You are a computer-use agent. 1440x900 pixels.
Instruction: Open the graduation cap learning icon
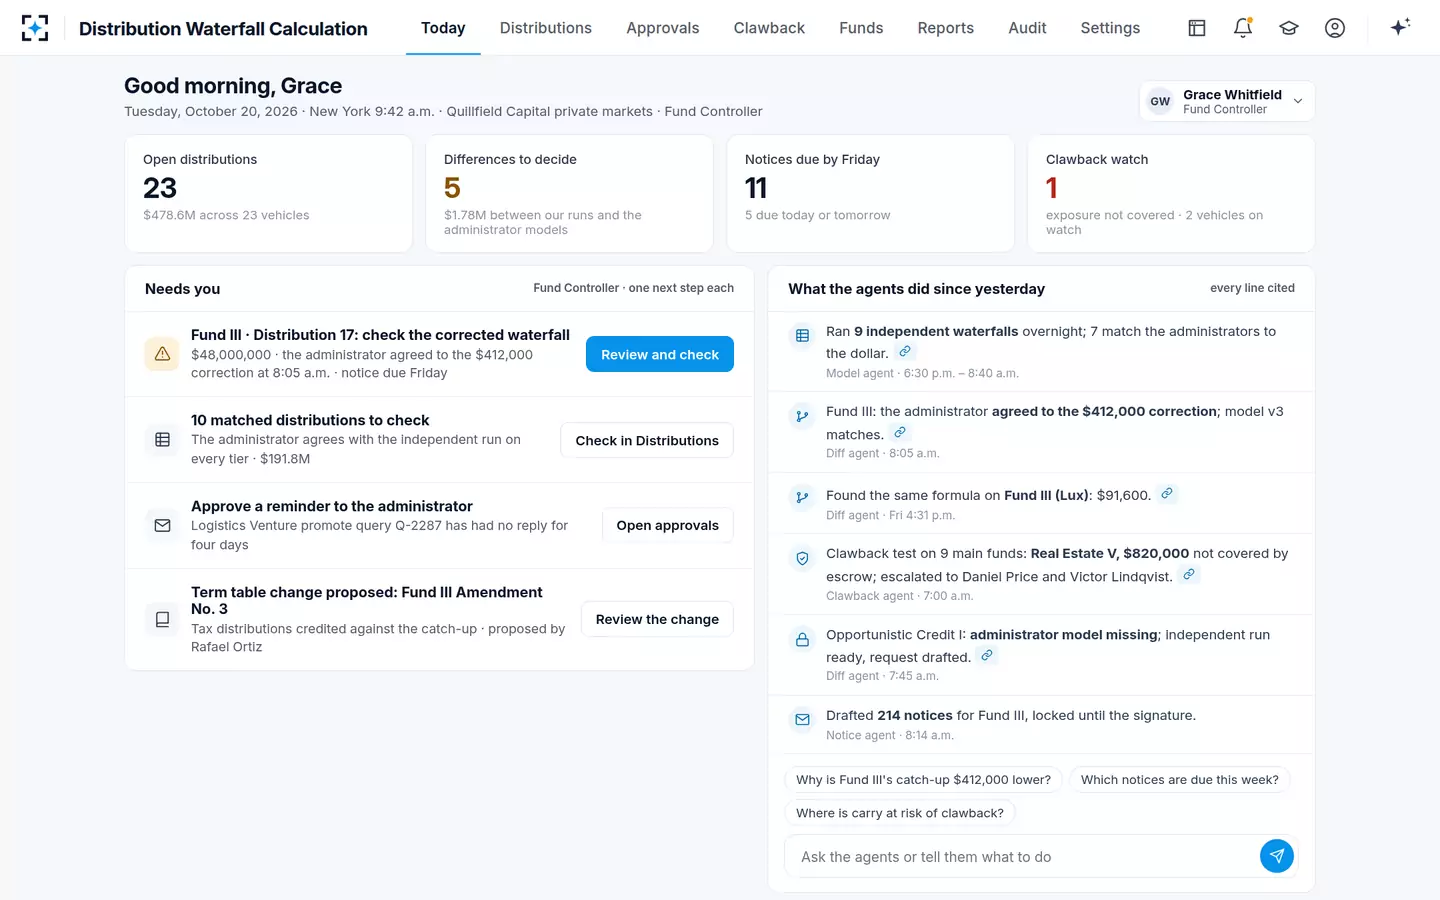1289,28
